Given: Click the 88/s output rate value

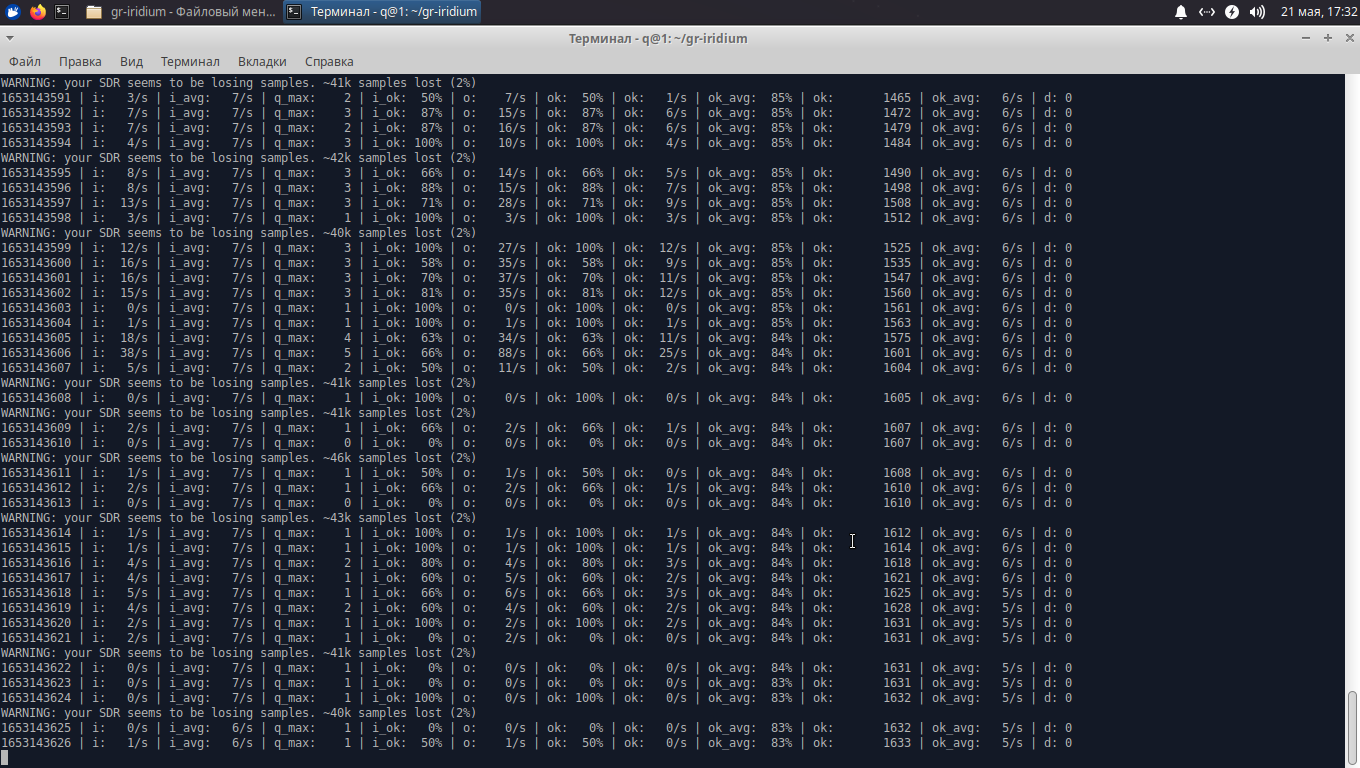Looking at the screenshot, I should [x=512, y=353].
